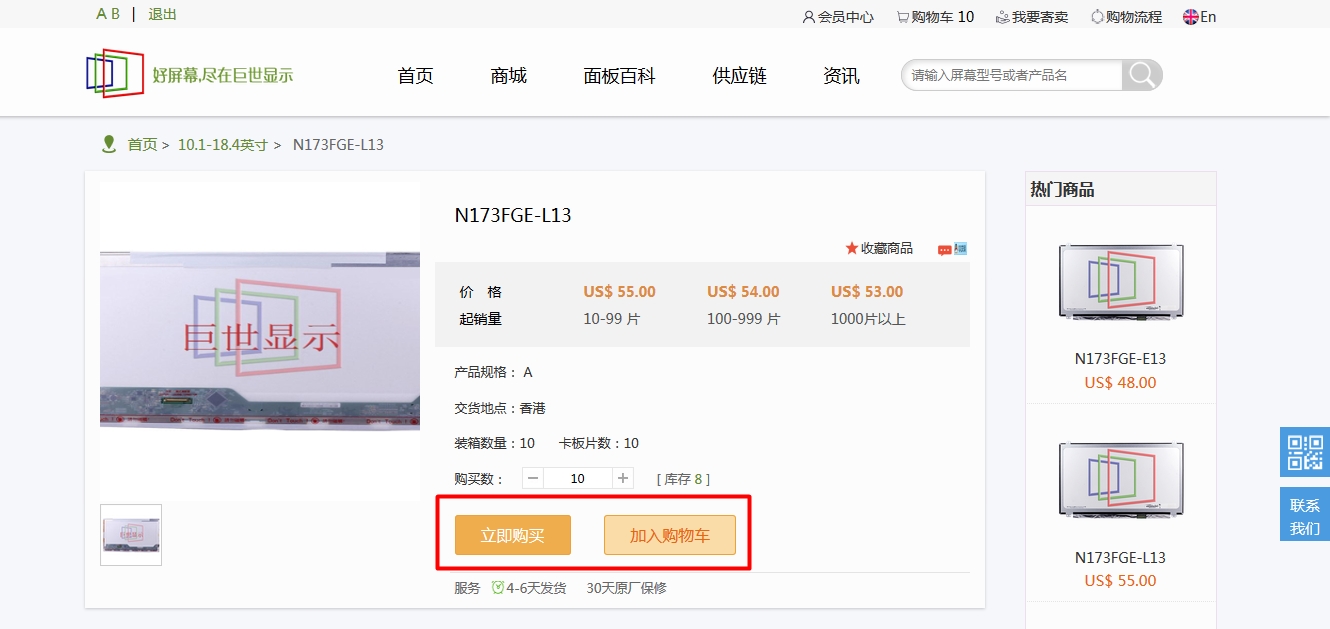Click breadcrumb 10.1-18.4英寸 category
The image size is (1330, 629).
223,144
